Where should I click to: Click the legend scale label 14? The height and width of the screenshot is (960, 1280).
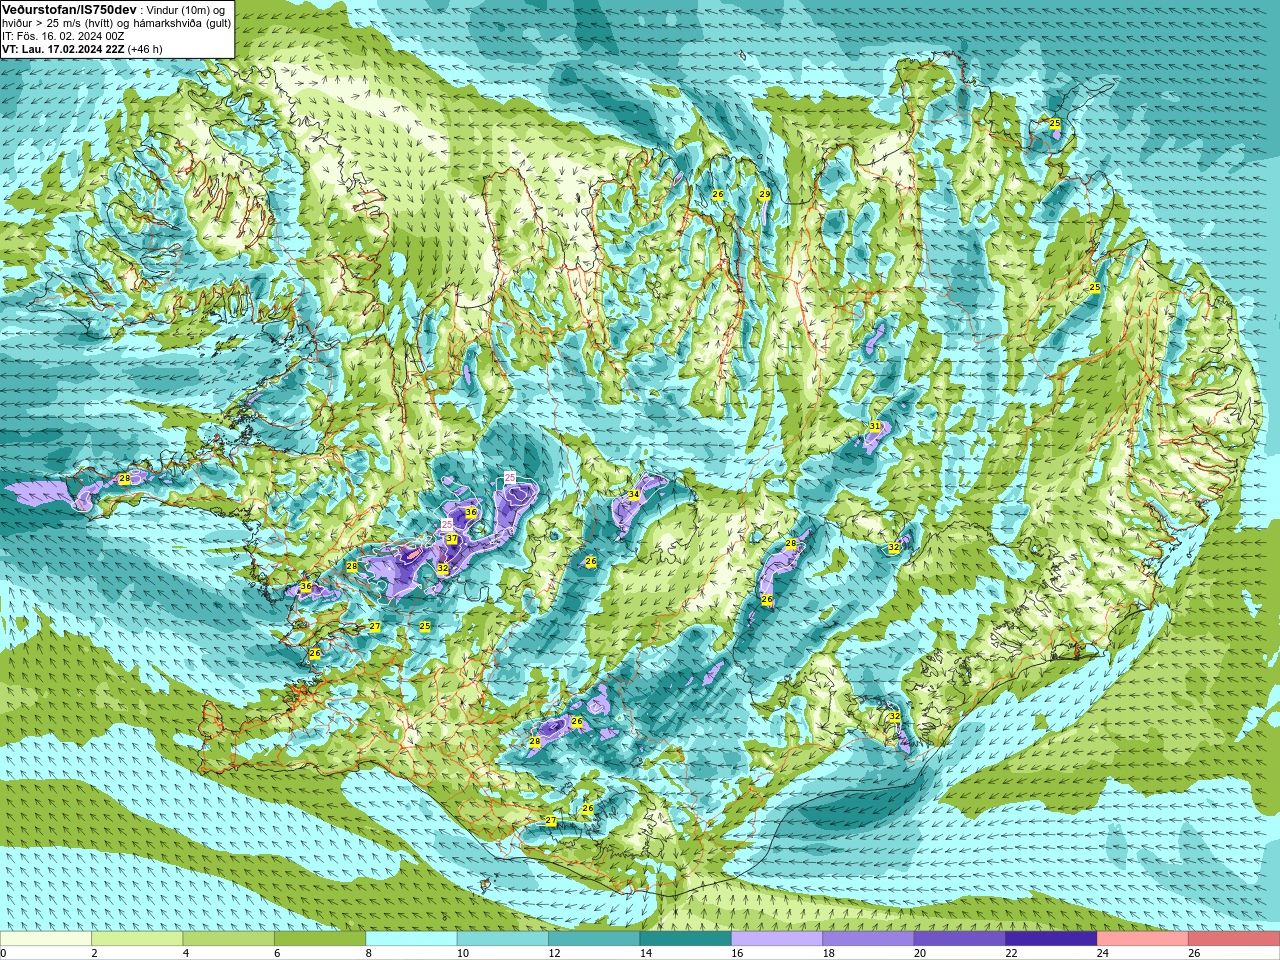click(646, 954)
